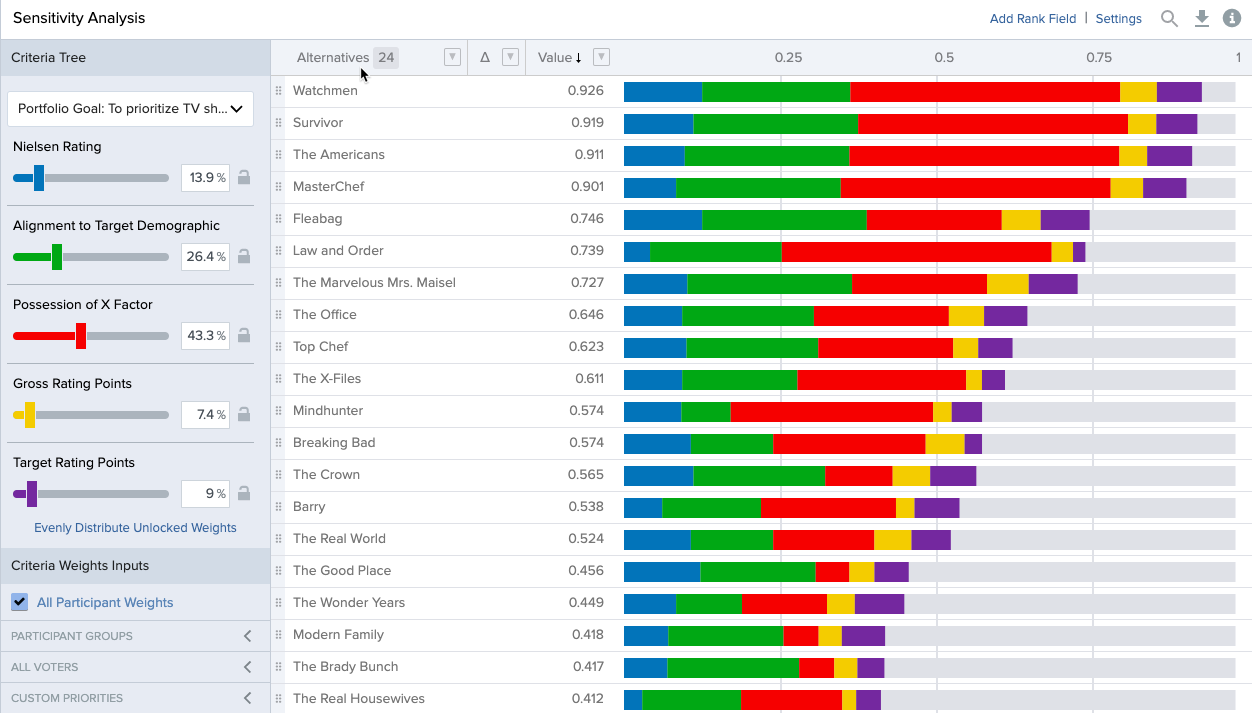Open the Portfolio Goal dropdown

(130, 109)
